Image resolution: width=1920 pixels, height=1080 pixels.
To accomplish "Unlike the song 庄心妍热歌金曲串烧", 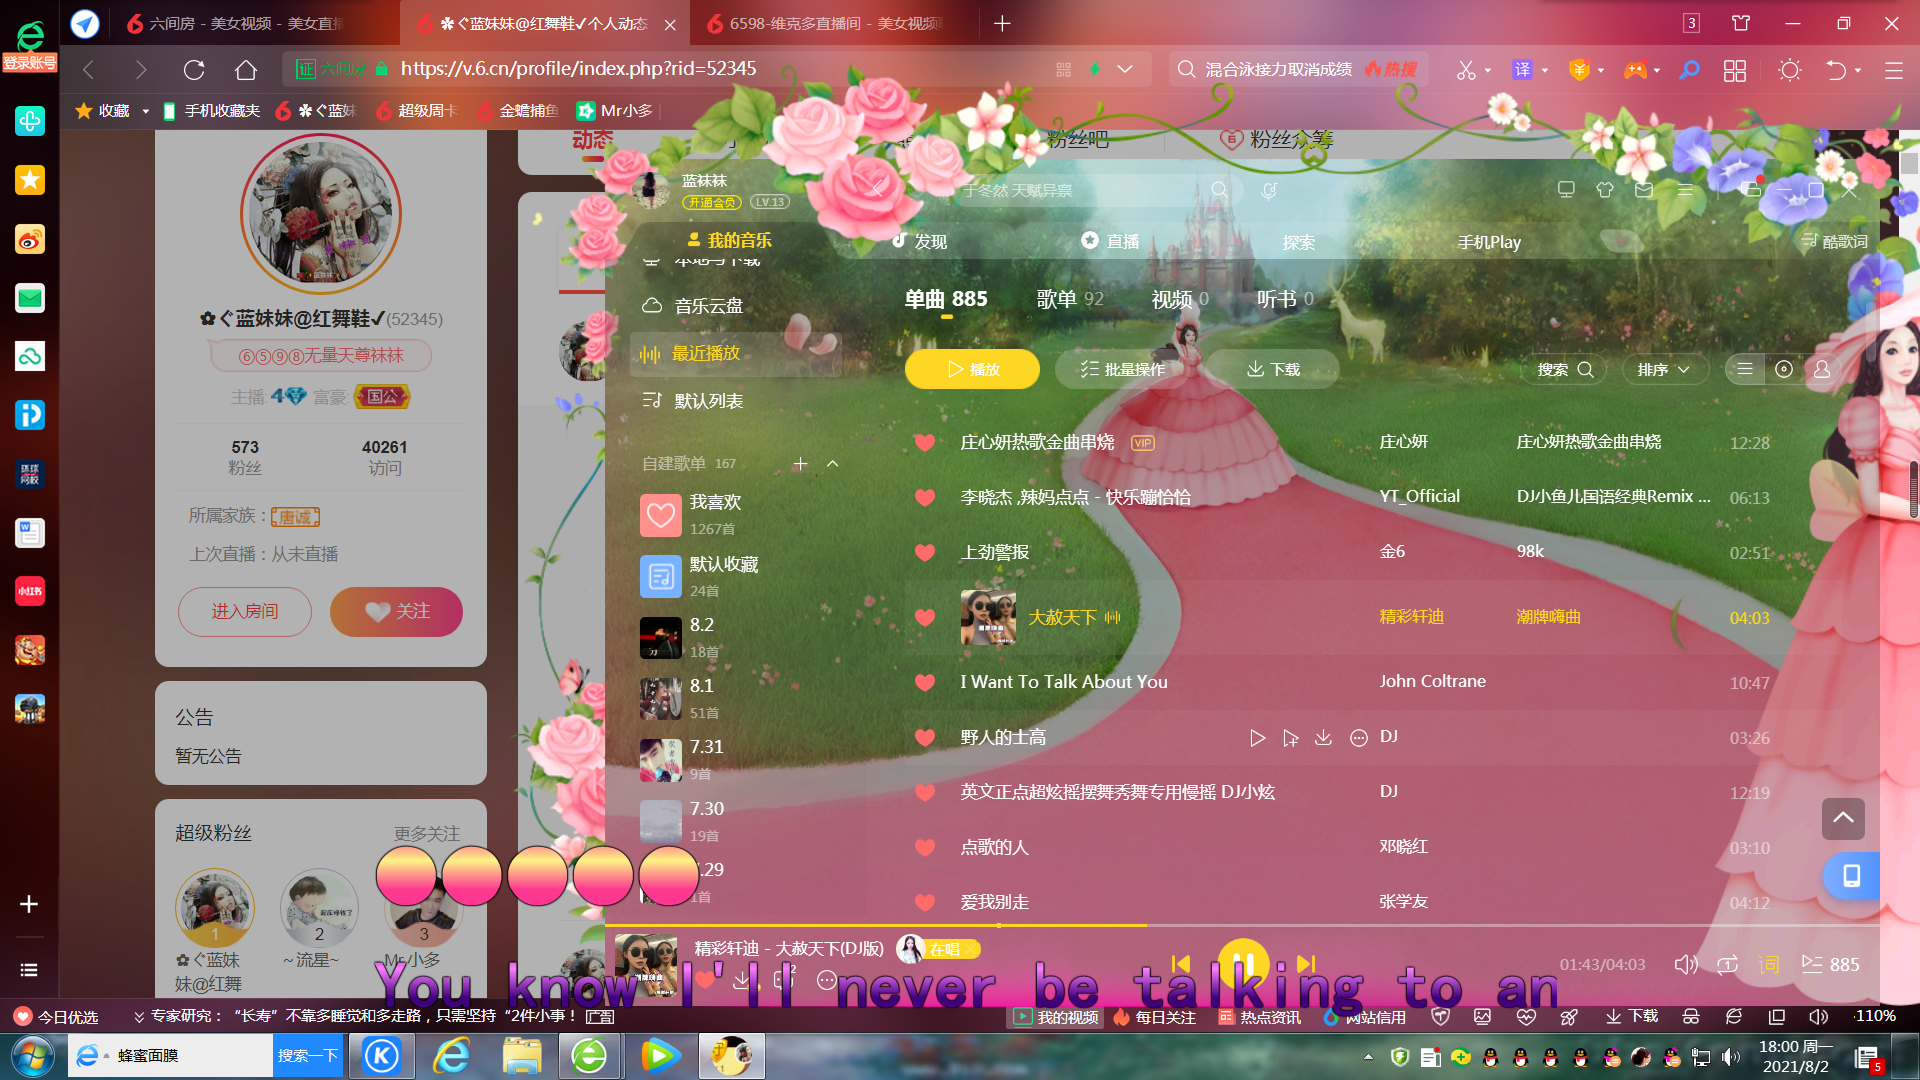I will (925, 442).
